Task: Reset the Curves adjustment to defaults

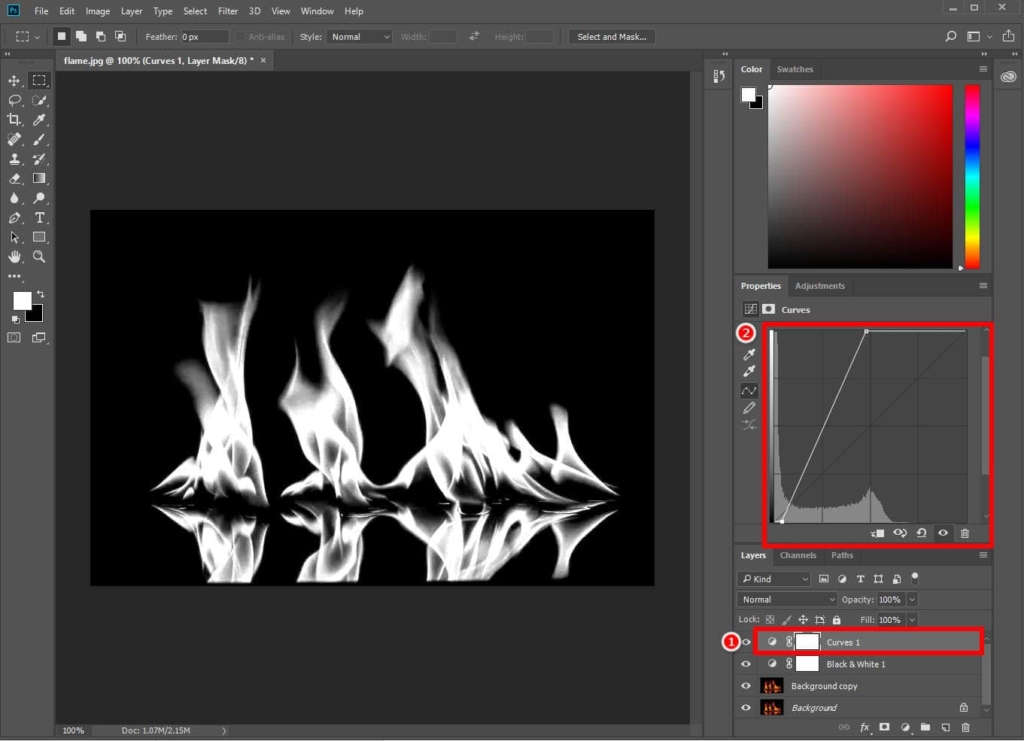Action: (921, 532)
